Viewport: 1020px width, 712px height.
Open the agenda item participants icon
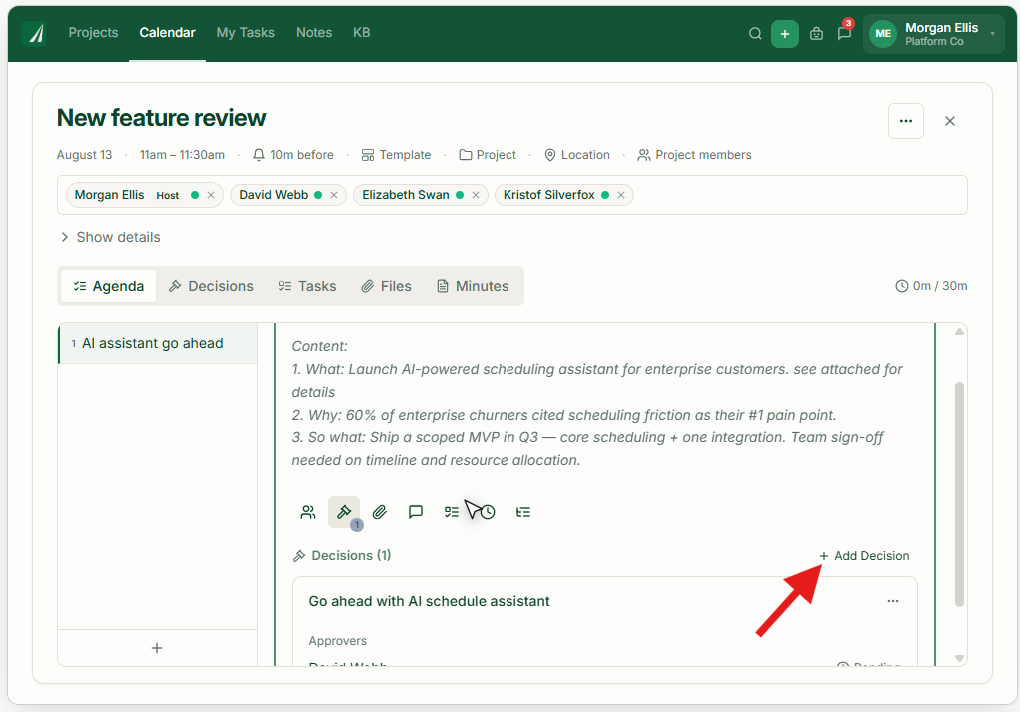coord(308,512)
